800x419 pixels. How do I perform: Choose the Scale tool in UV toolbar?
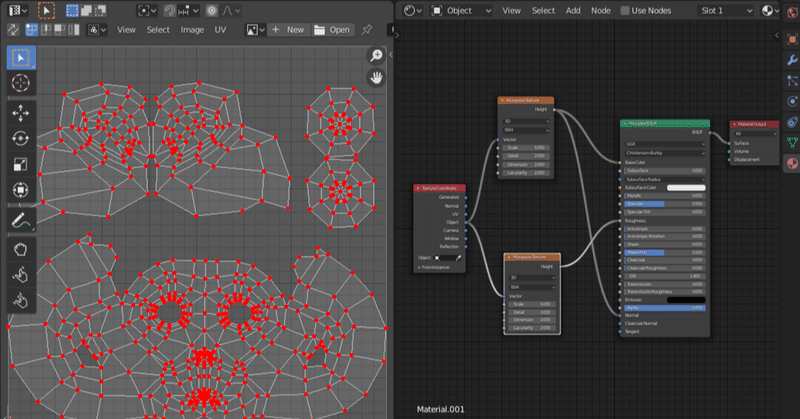pyautogui.click(x=21, y=164)
